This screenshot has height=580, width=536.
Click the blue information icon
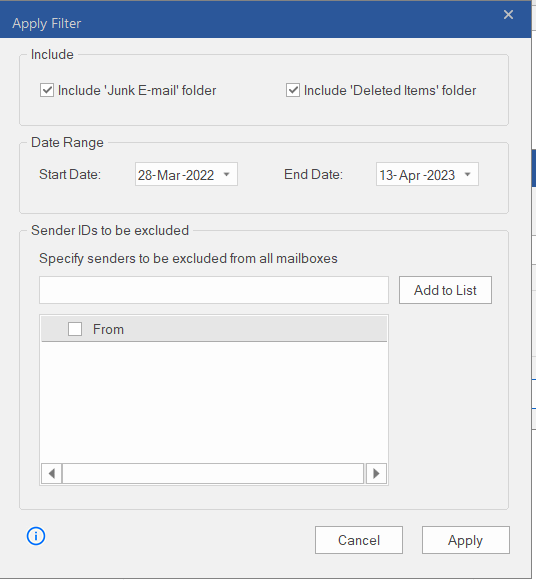(x=36, y=536)
